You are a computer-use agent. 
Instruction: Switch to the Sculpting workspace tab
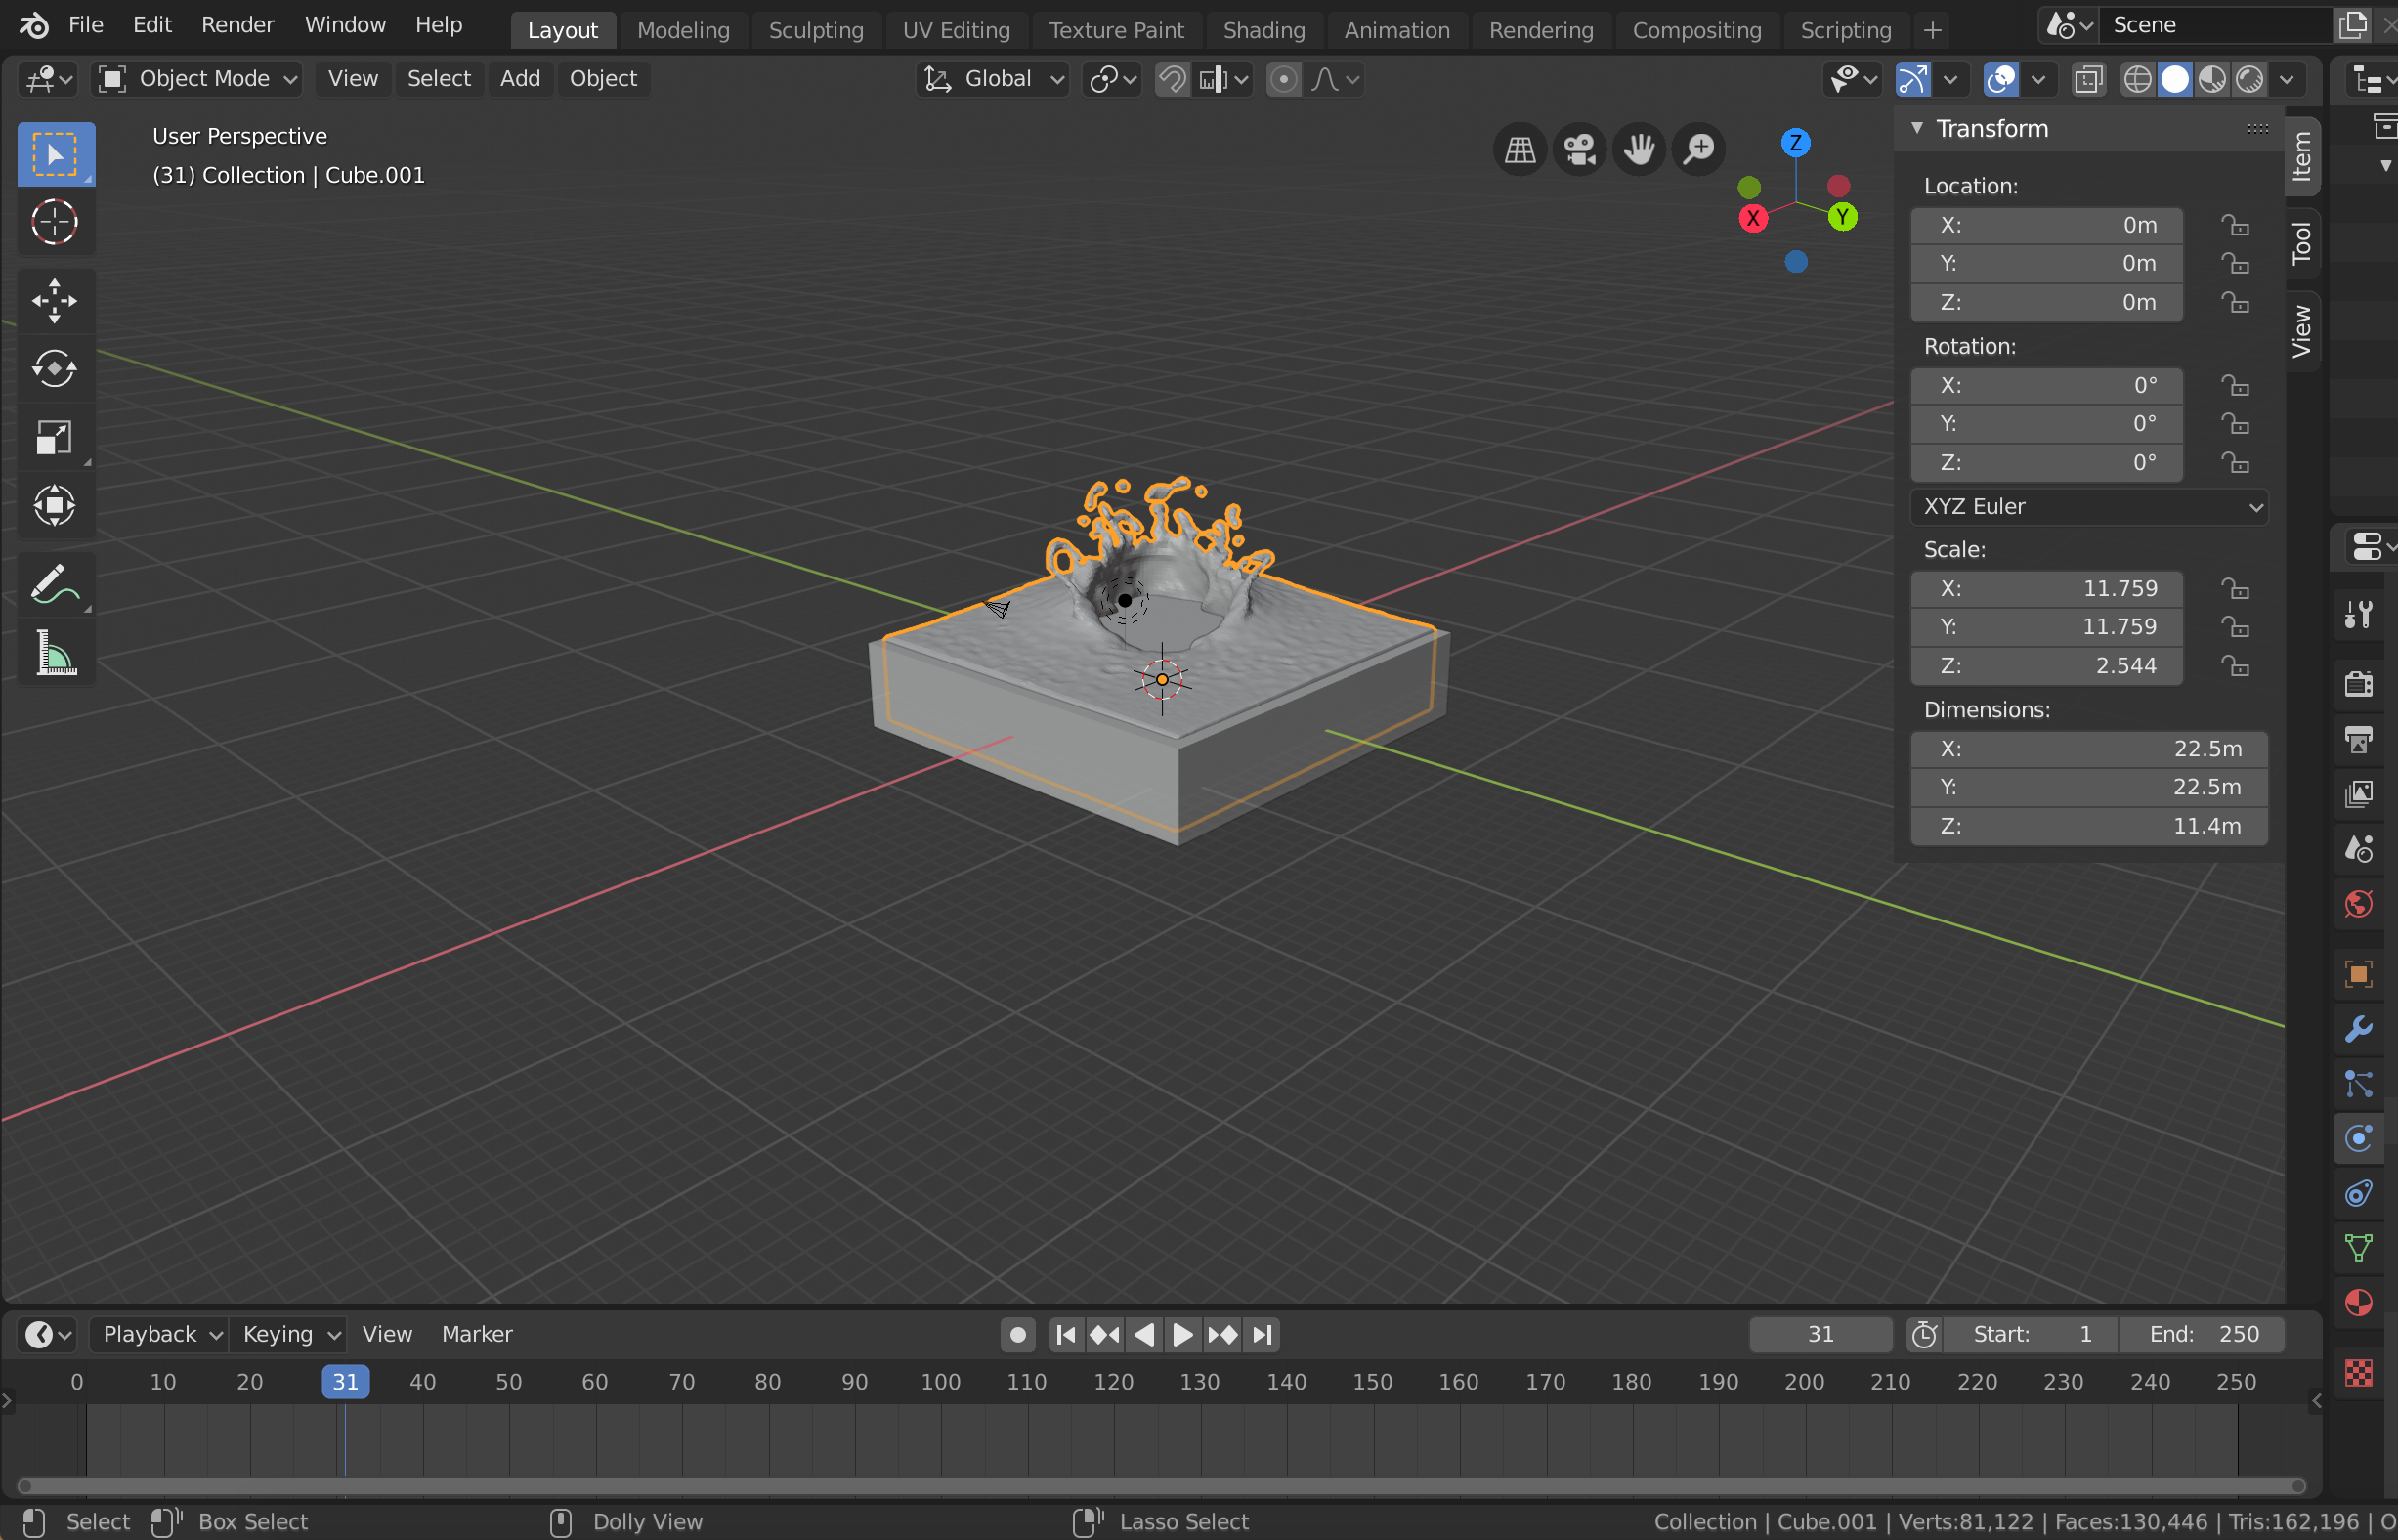tap(816, 31)
